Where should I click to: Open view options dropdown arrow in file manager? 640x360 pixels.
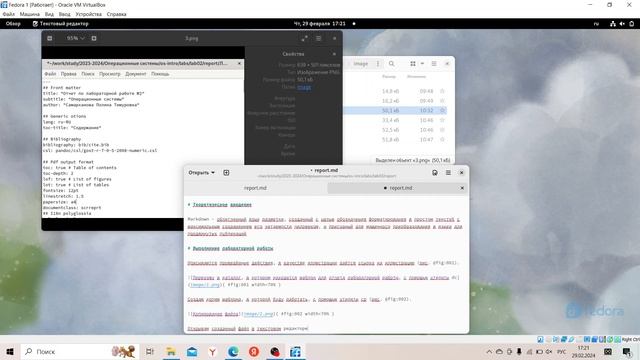coord(422,64)
